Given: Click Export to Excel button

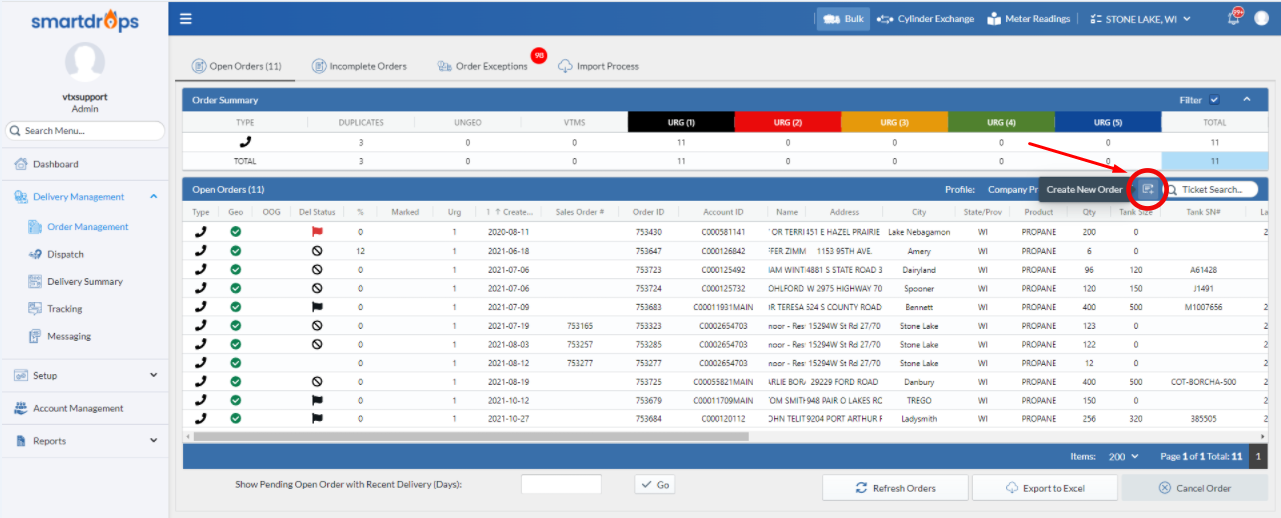Looking at the screenshot, I should [x=1044, y=488].
